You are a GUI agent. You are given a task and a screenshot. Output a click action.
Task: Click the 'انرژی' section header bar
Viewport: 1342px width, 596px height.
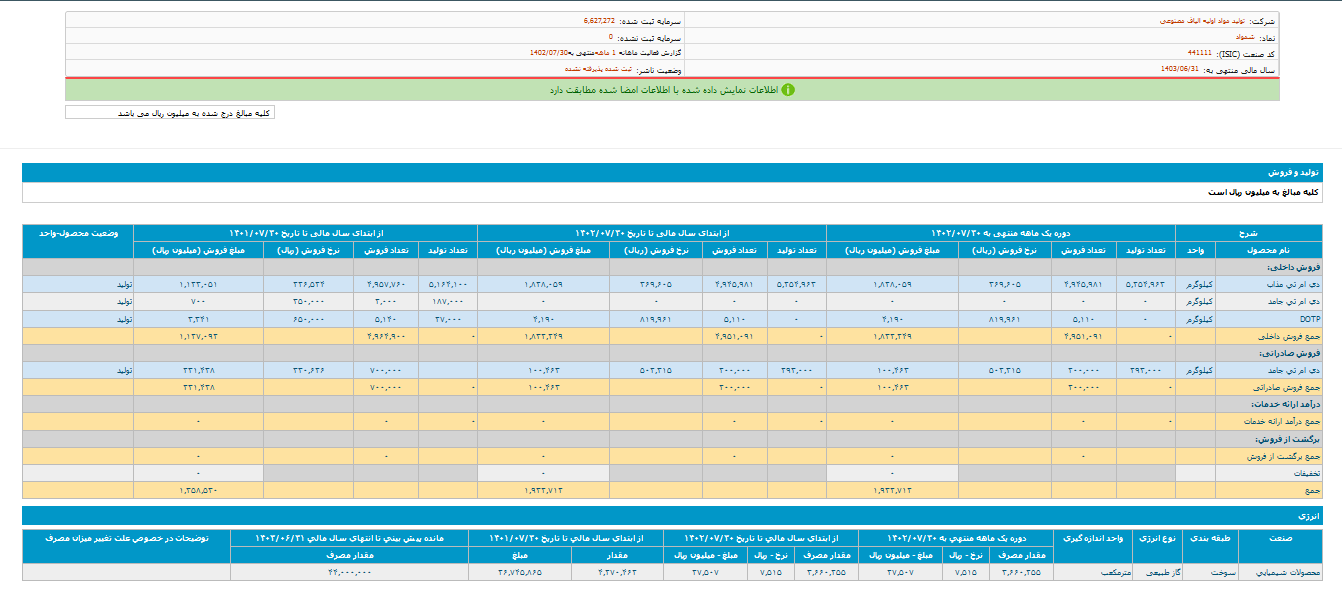[1306, 516]
